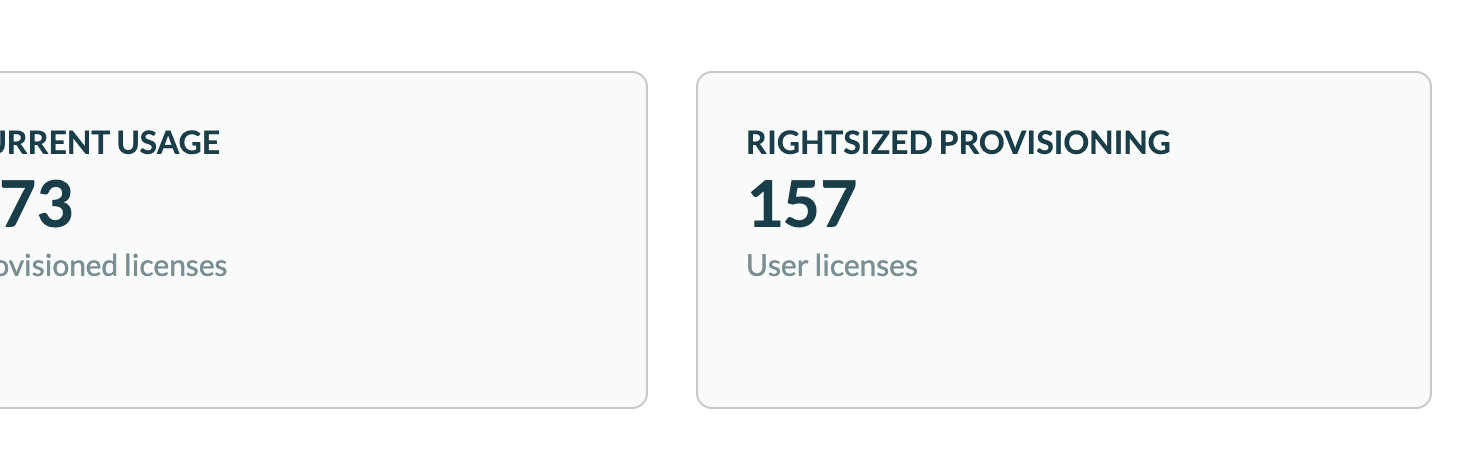Click the word PROVISIONING in the heading
1472x453 pixels.
point(1056,143)
